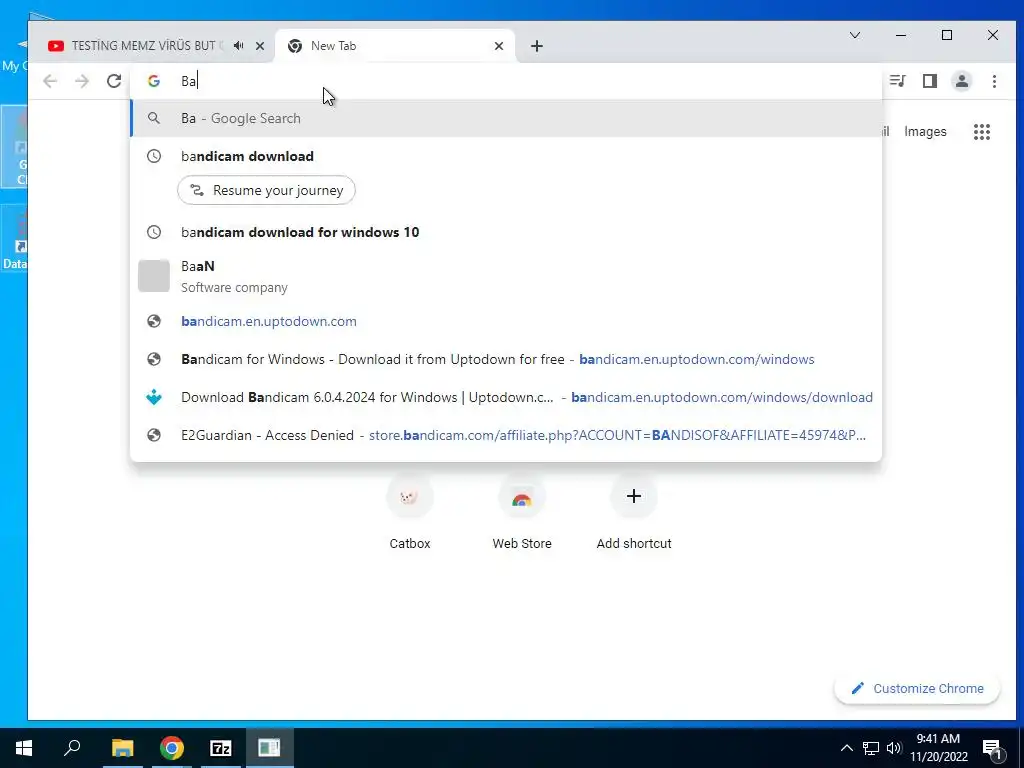This screenshot has height=768, width=1024.
Task: Open File Explorer from the taskbar
Action: [122, 747]
